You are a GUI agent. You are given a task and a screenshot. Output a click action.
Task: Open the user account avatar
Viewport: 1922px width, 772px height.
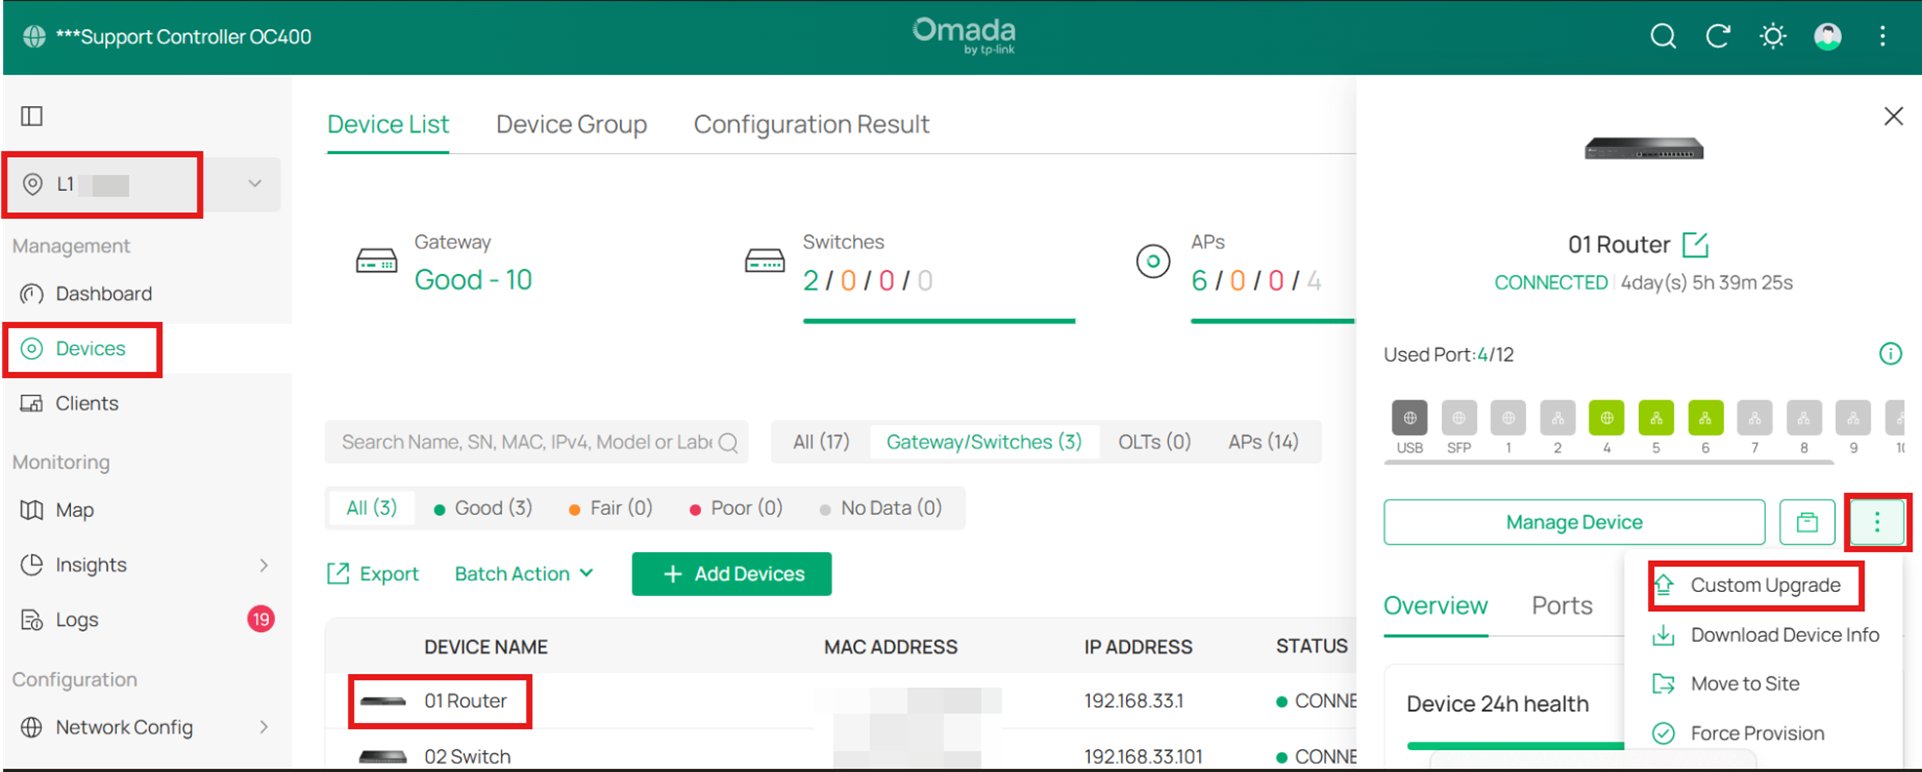(1828, 37)
